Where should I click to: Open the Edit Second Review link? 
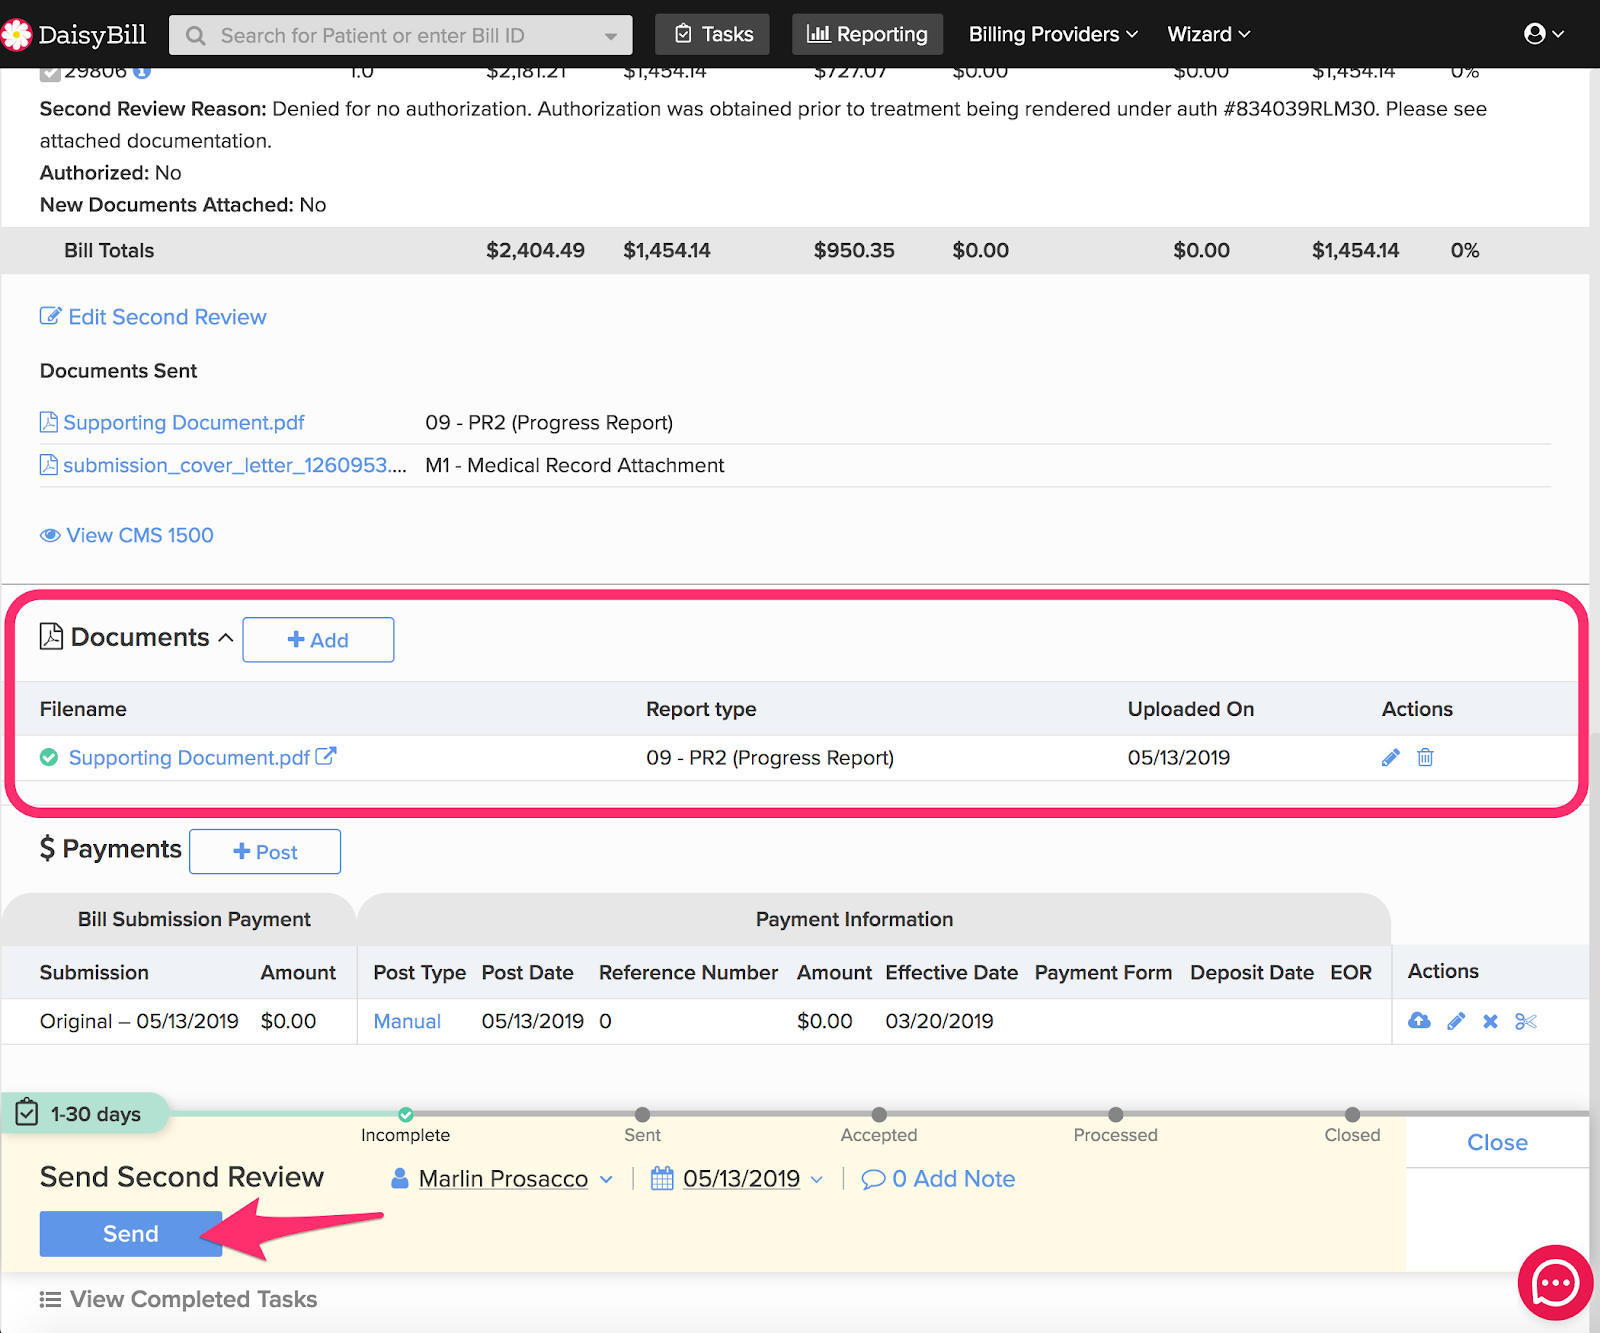click(x=167, y=317)
